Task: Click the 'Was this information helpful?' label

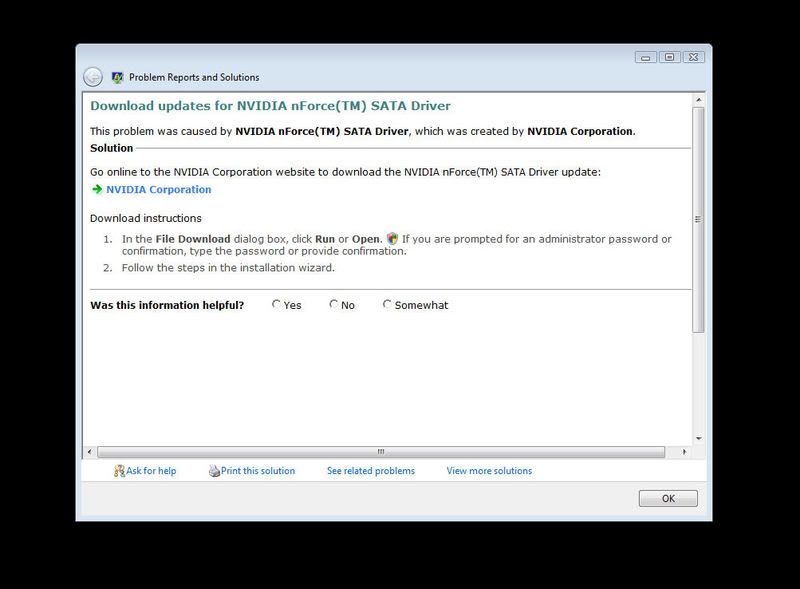Action: 167,305
